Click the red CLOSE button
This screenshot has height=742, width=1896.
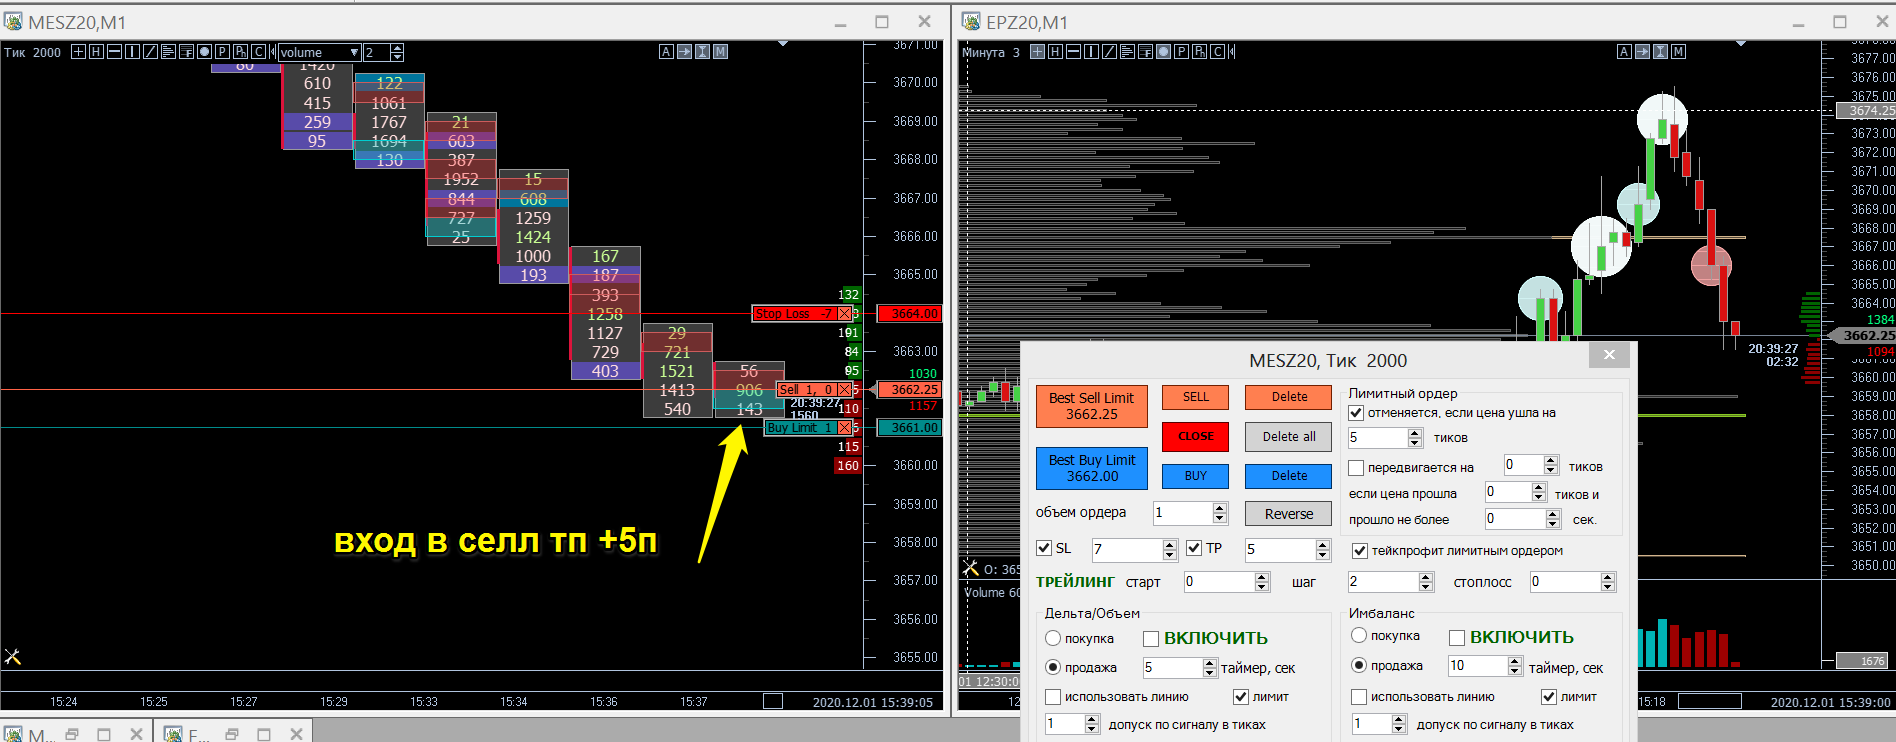[x=1196, y=436]
